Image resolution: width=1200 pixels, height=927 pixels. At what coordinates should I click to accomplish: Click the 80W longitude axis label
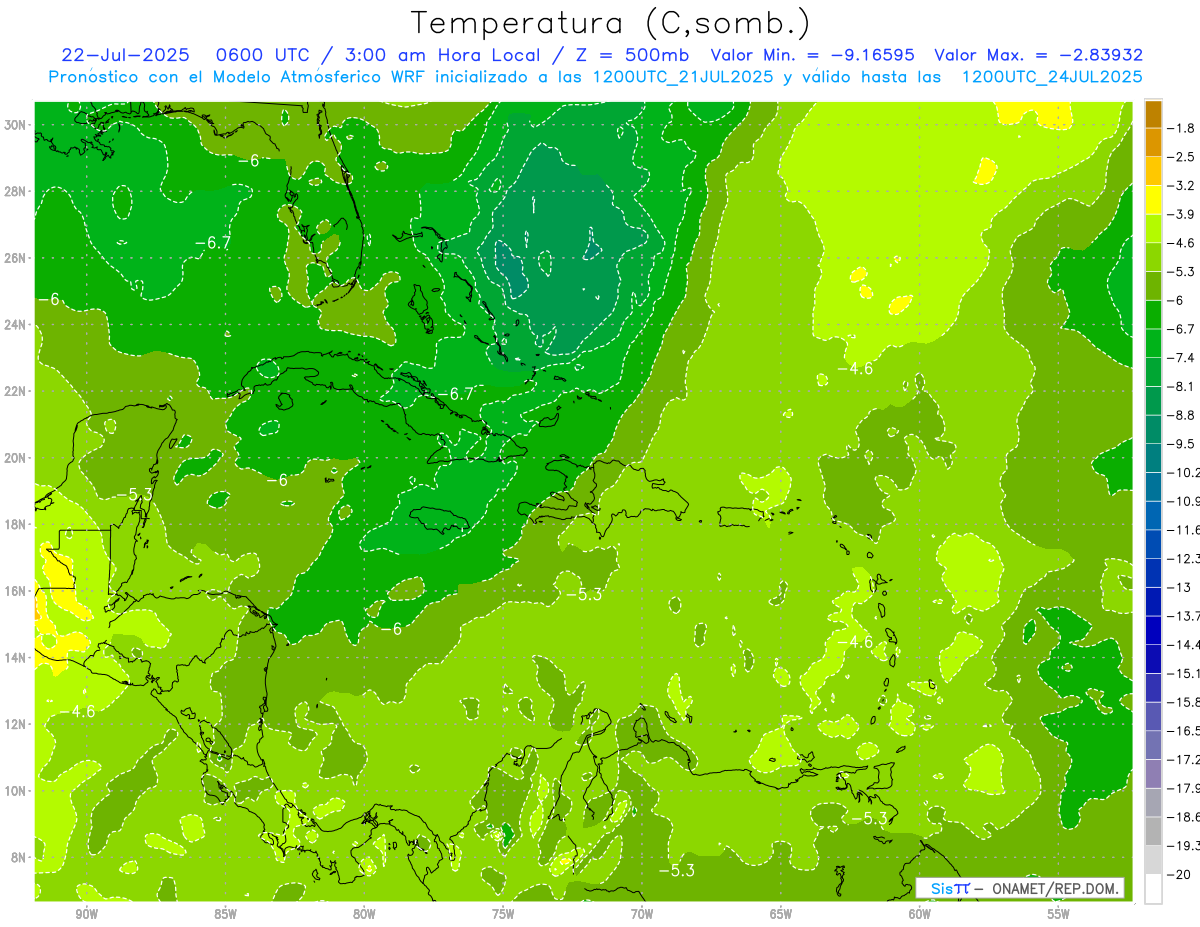364,915
